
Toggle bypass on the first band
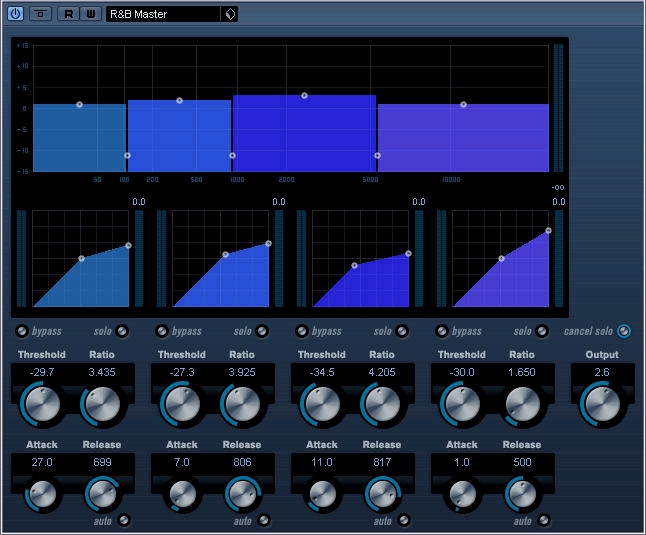point(21,331)
